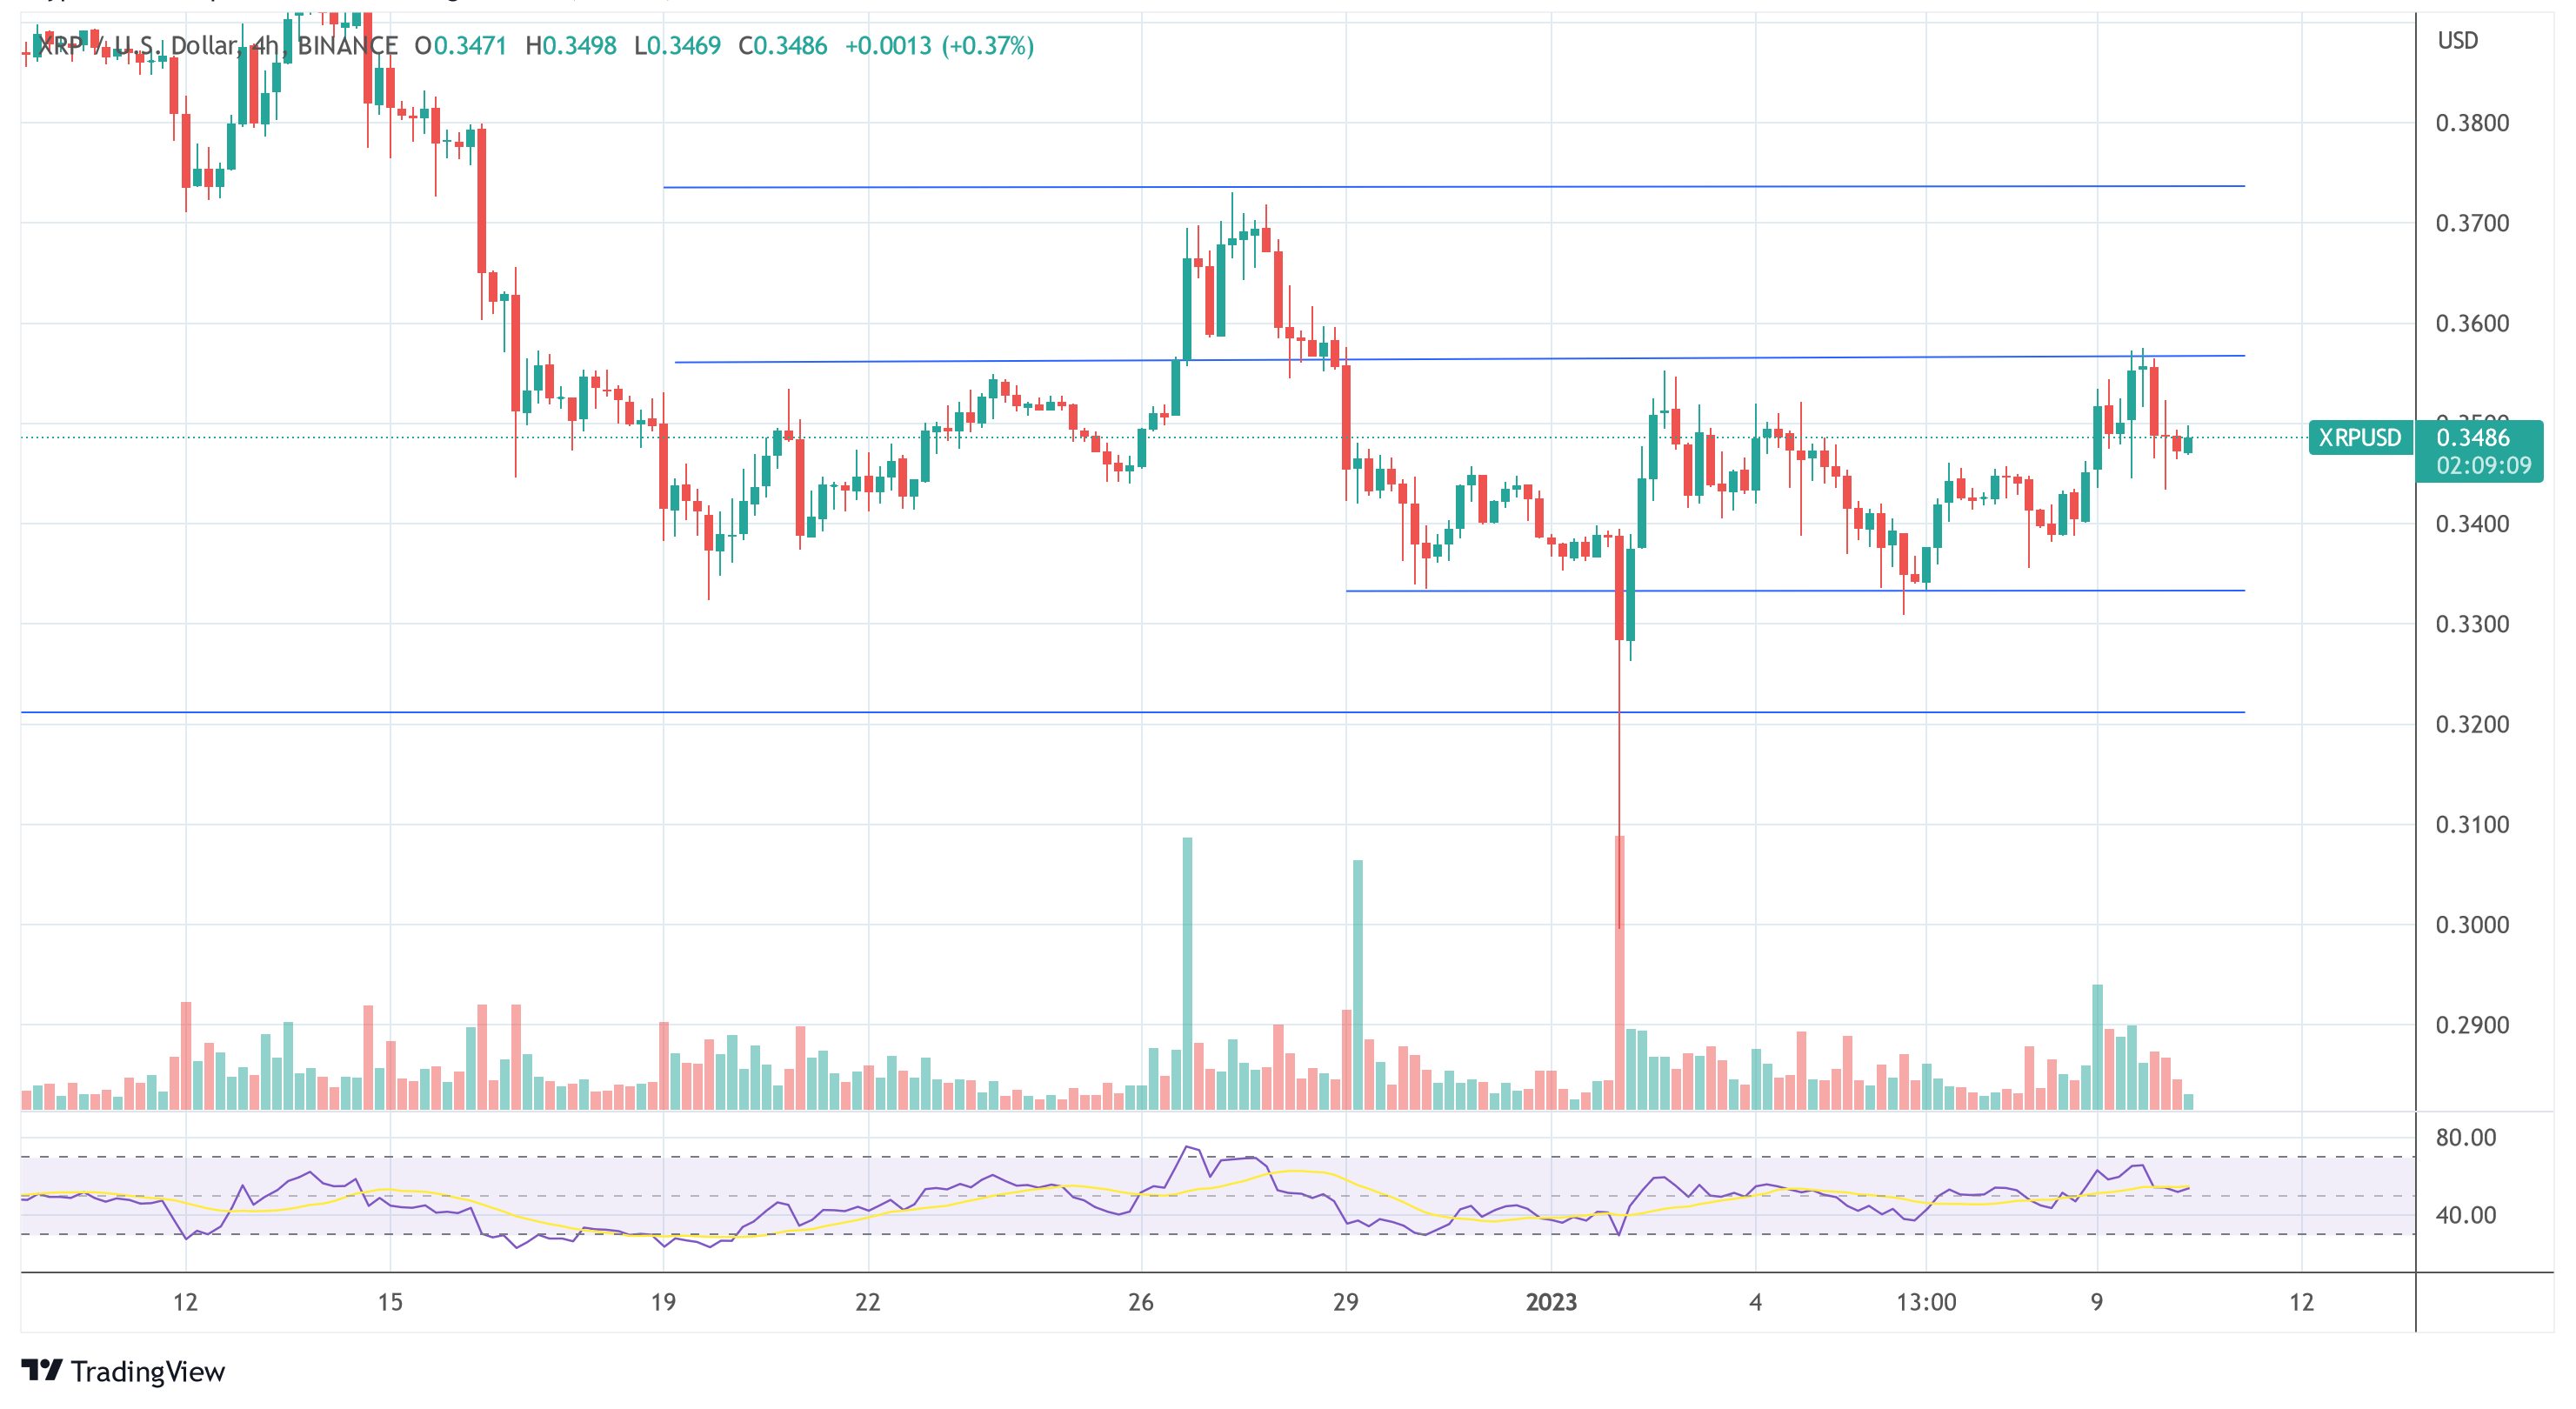Click the tallest green volume bar on the 26th

pyautogui.click(x=1187, y=974)
